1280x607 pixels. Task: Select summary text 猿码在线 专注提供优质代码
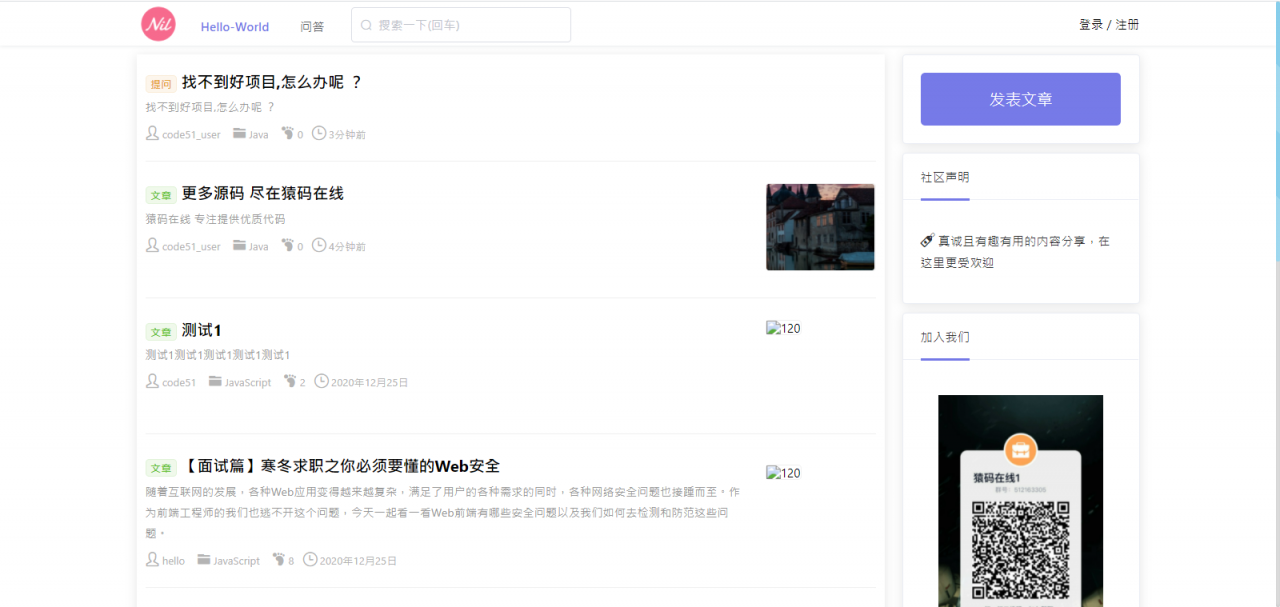[x=215, y=219]
